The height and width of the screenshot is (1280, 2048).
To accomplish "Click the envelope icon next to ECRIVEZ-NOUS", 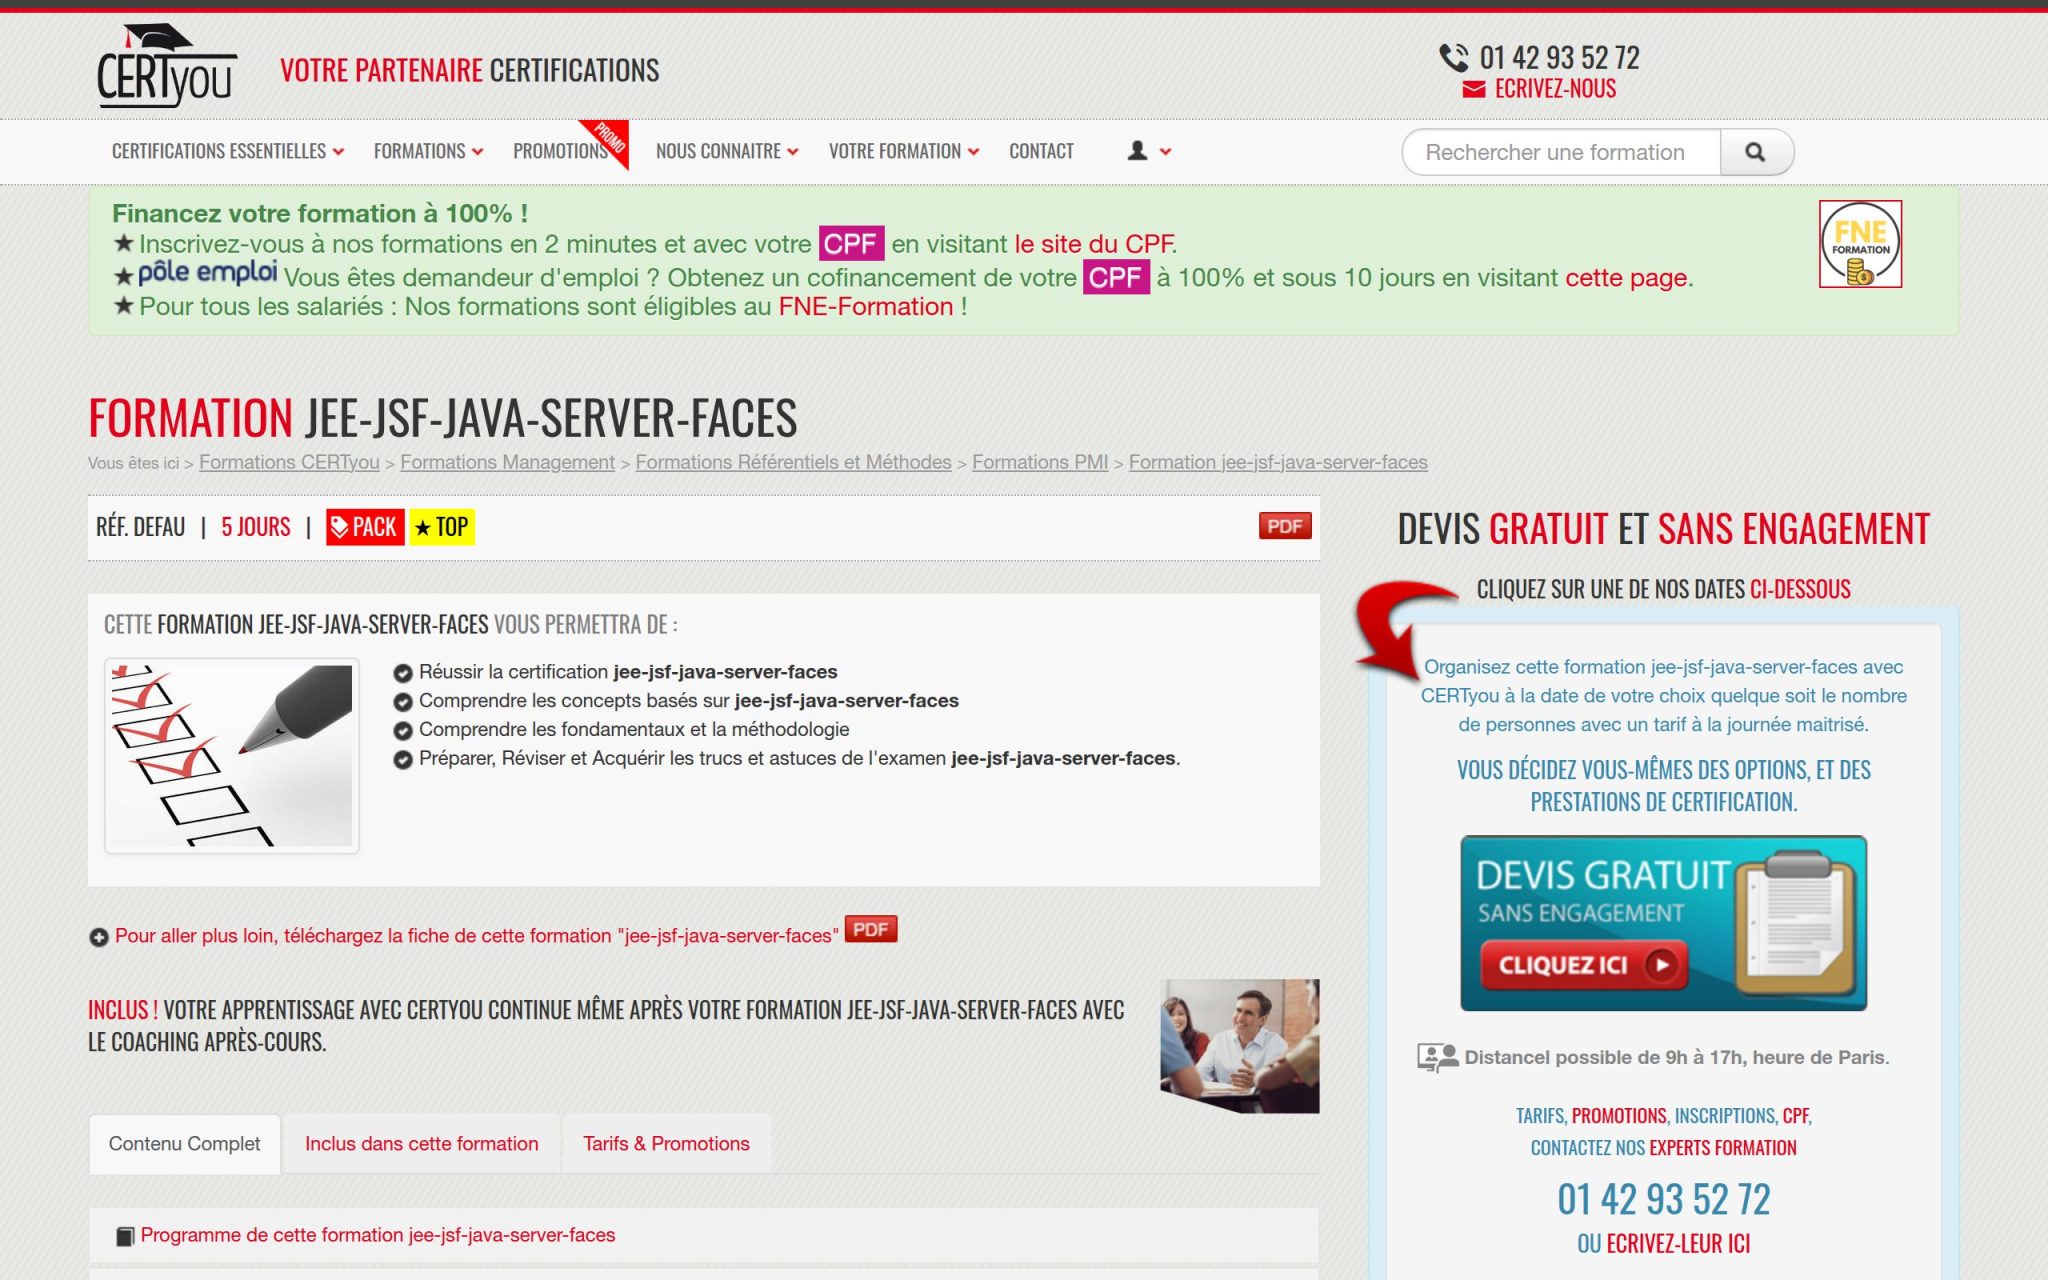I will pyautogui.click(x=1473, y=90).
